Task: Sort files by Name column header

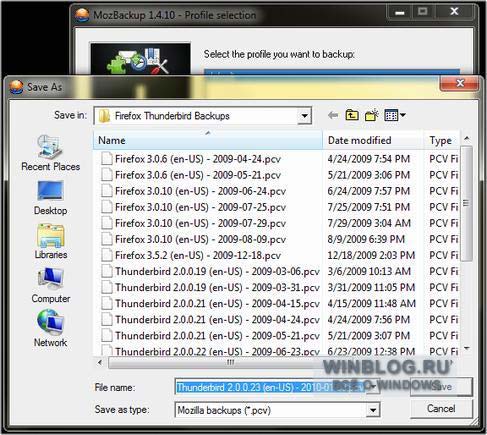Action: (x=208, y=140)
